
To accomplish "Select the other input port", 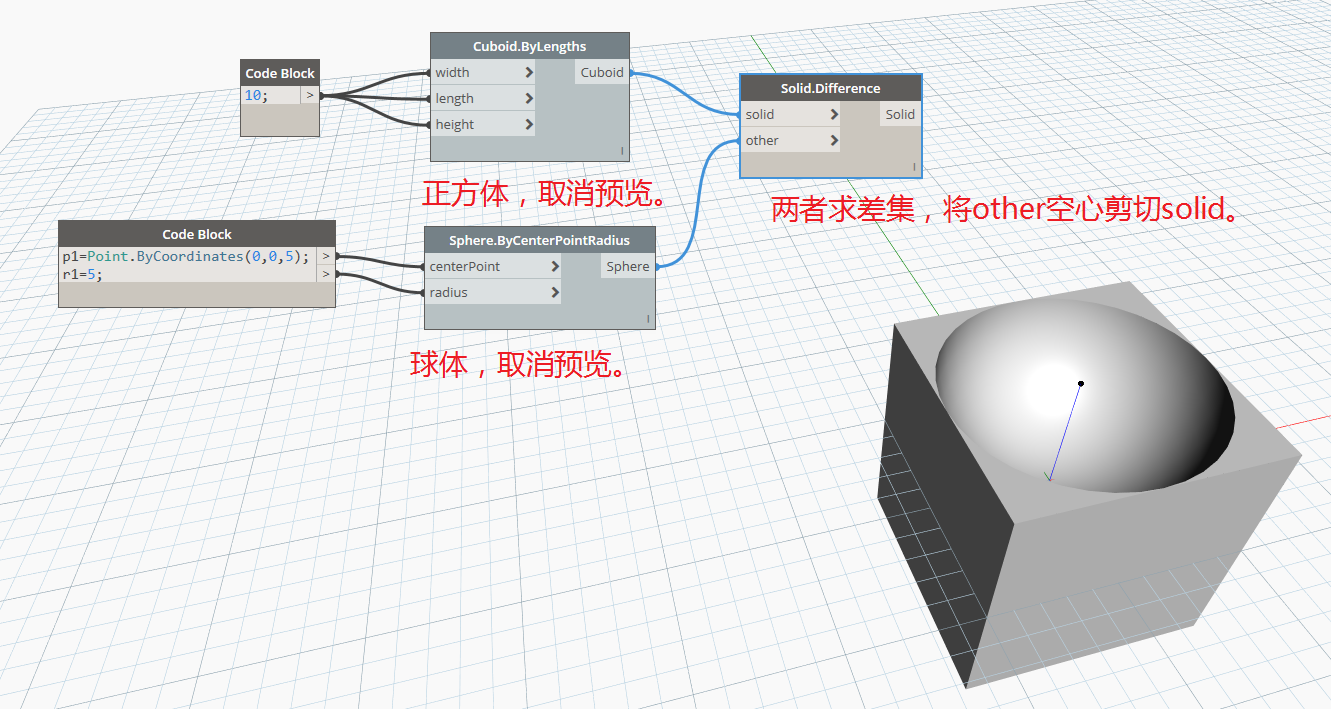I will [790, 141].
